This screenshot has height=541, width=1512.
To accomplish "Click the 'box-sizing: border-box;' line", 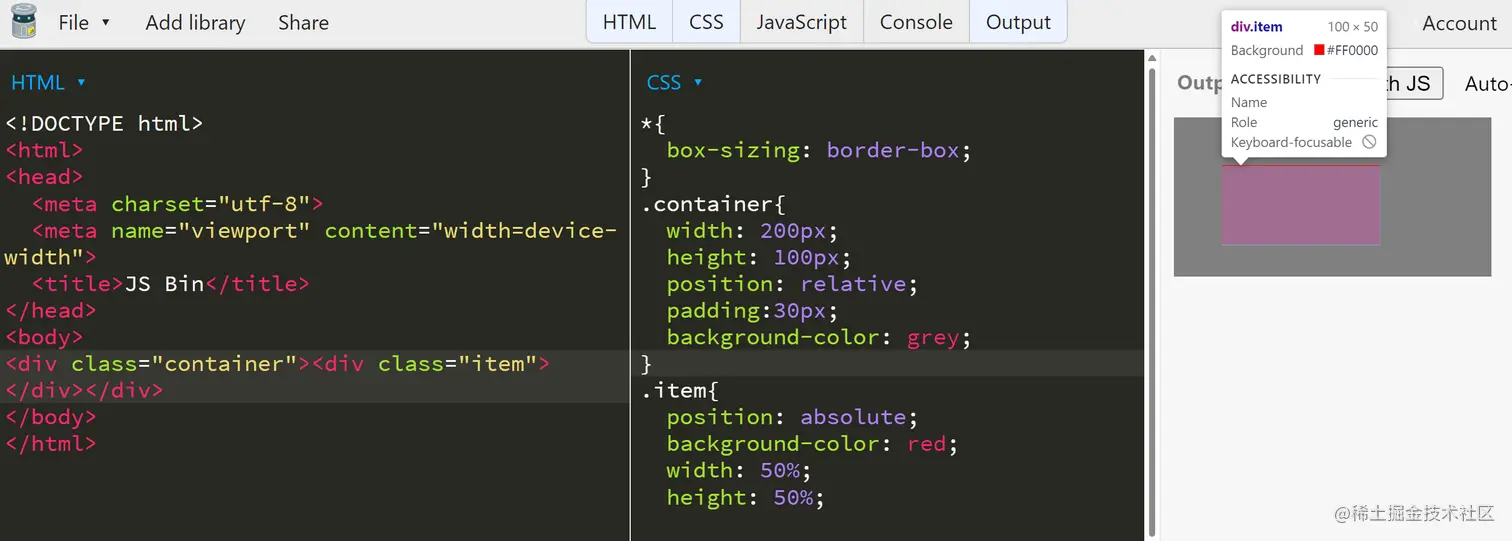I will 819,150.
